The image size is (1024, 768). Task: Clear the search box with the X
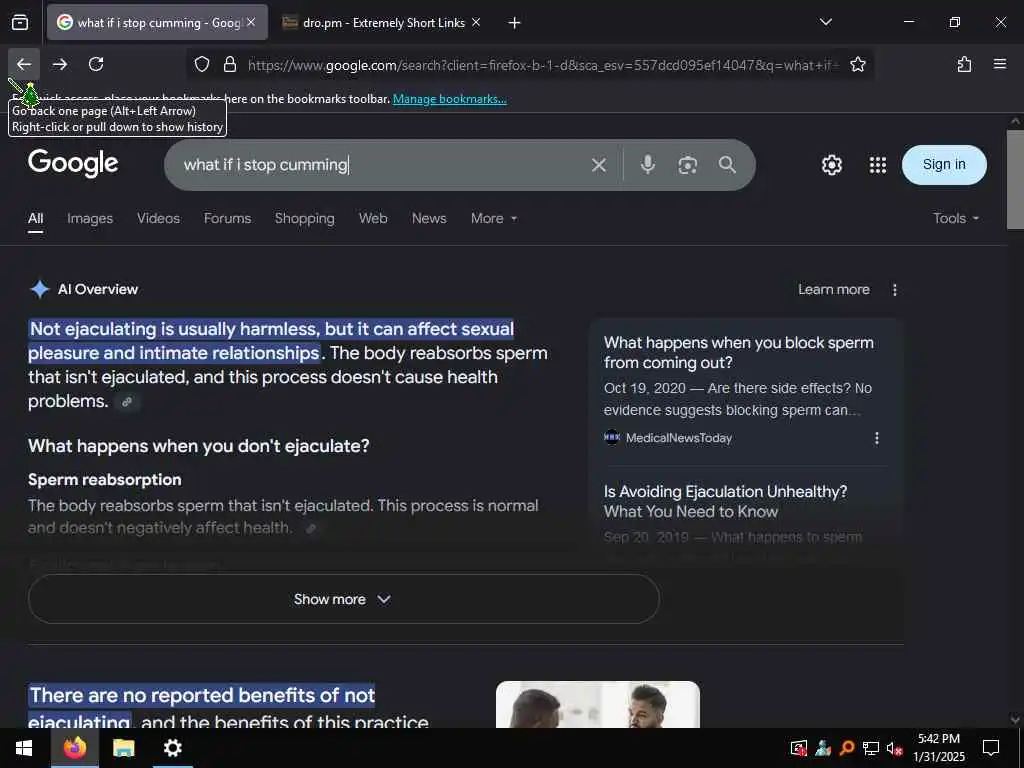coord(598,165)
